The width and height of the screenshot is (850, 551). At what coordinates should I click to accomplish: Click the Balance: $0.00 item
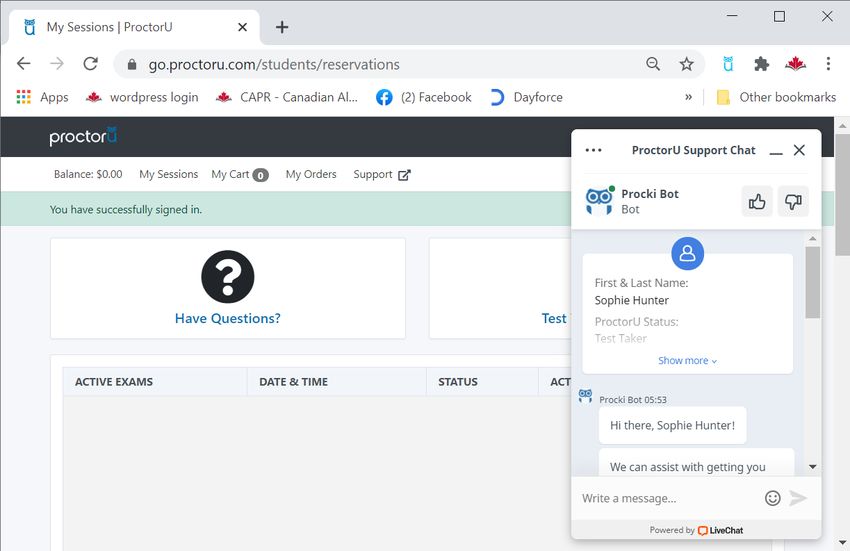88,174
